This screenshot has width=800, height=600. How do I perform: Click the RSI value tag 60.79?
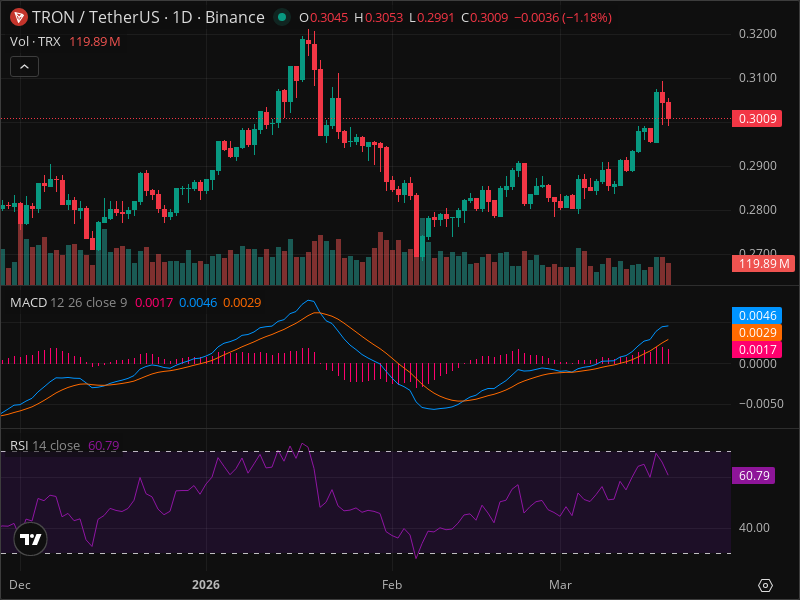pyautogui.click(x=754, y=476)
